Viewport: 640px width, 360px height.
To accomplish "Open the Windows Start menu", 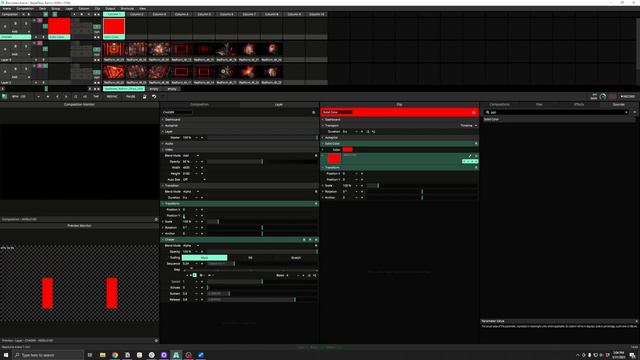I will coord(6,355).
